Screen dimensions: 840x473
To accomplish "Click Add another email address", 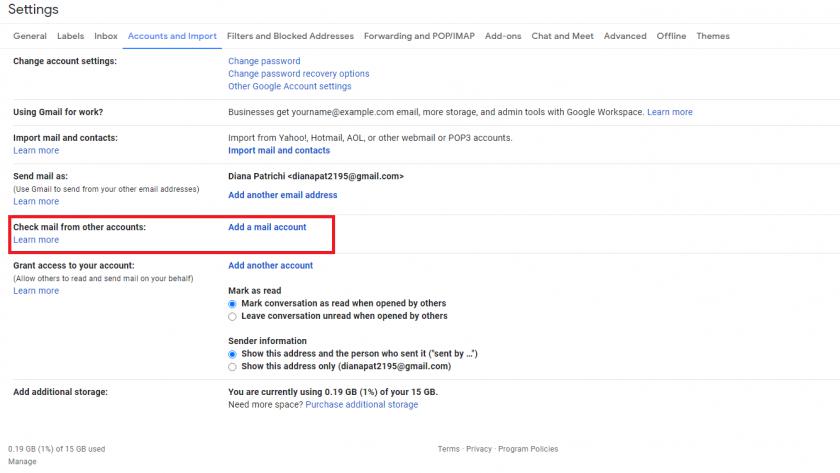I will pos(283,195).
